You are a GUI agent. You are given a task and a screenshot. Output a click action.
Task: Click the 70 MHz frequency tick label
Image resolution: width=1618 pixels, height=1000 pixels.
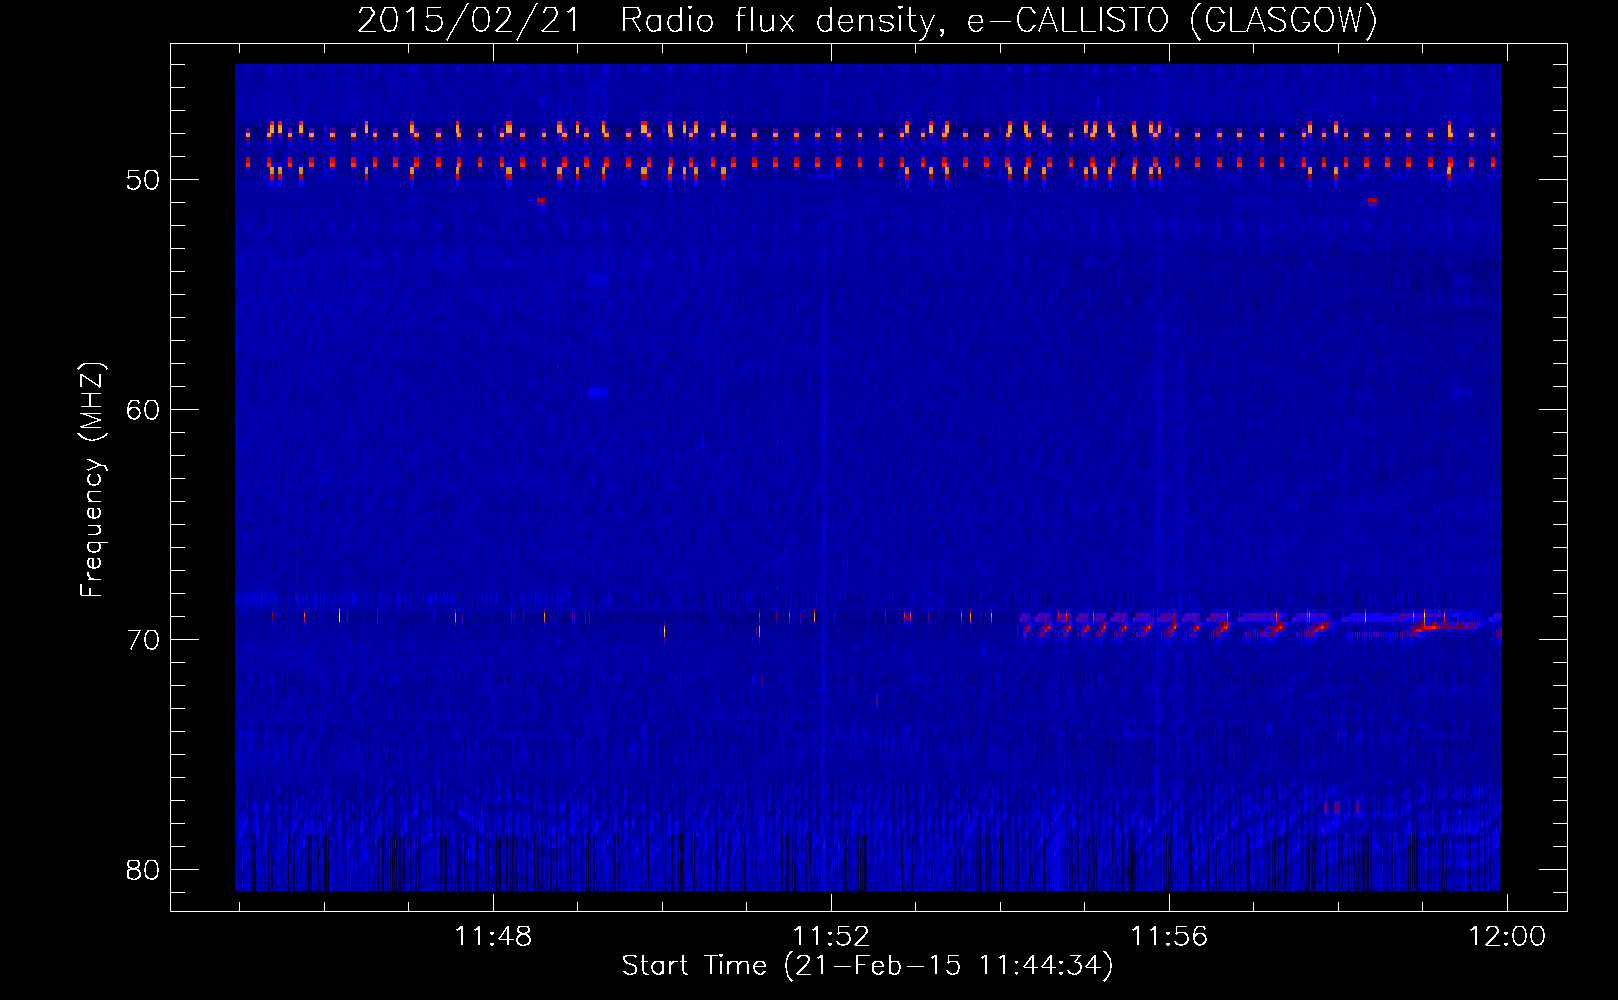(143, 640)
